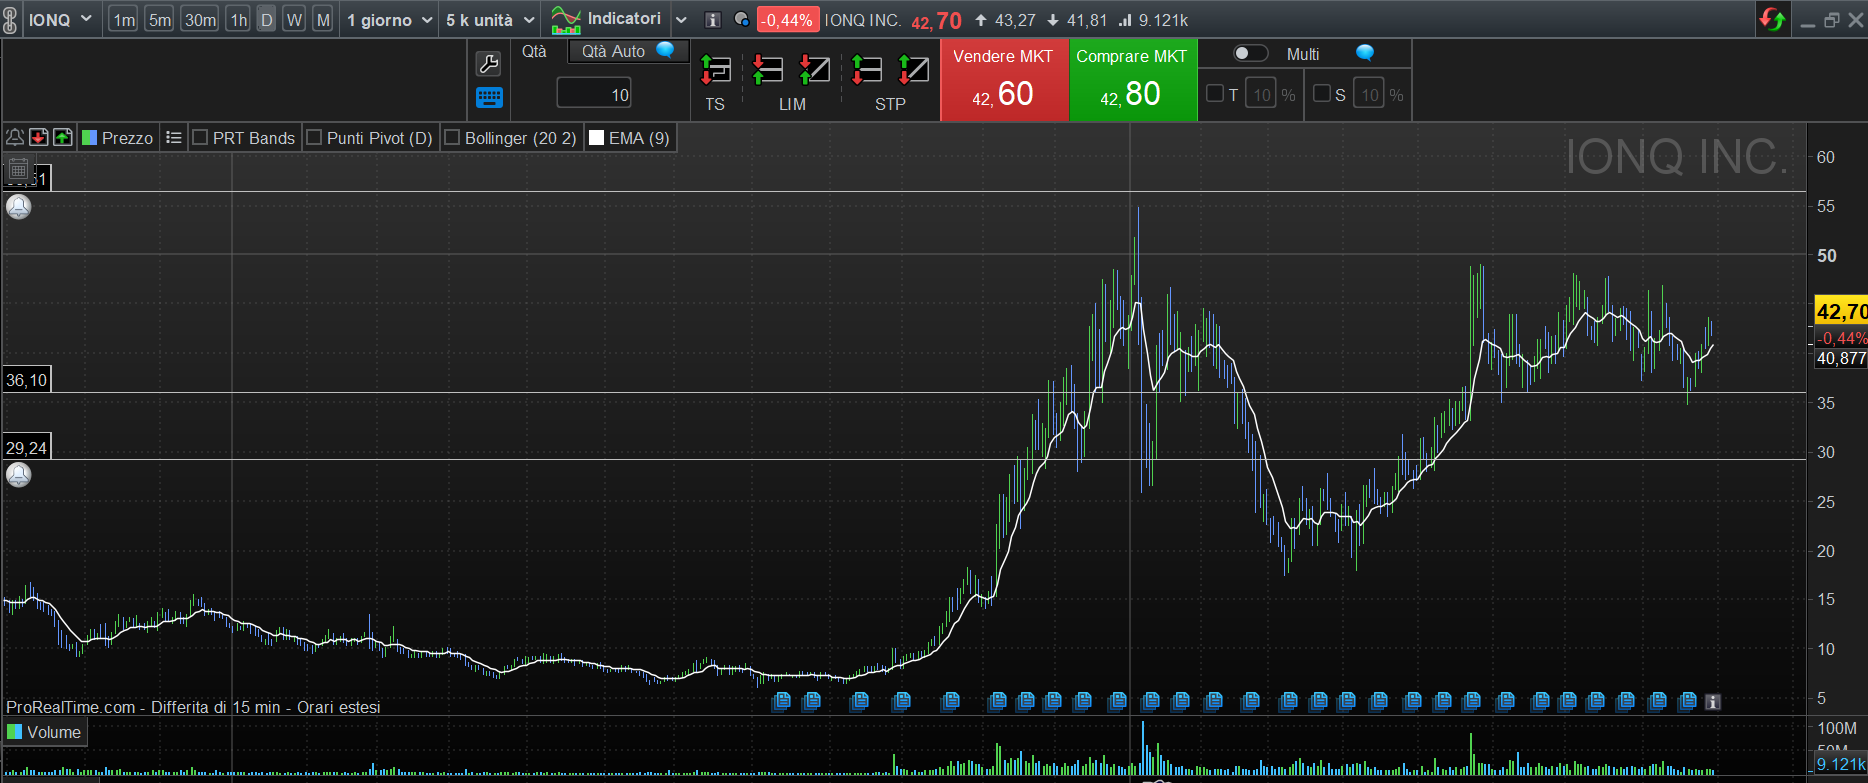Open the wrench trading settings icon
1868x783 pixels.
point(488,64)
